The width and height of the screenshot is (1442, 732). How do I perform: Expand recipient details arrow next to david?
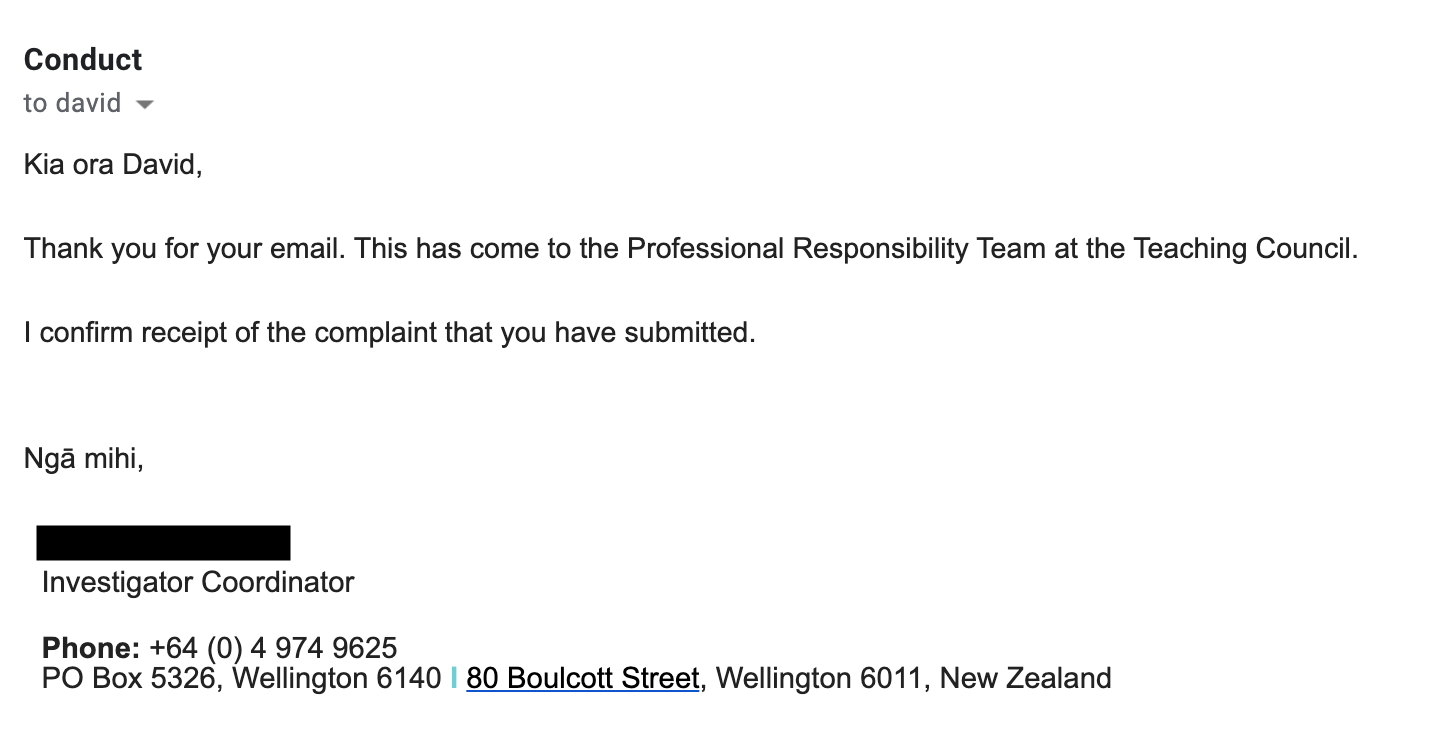pos(145,104)
